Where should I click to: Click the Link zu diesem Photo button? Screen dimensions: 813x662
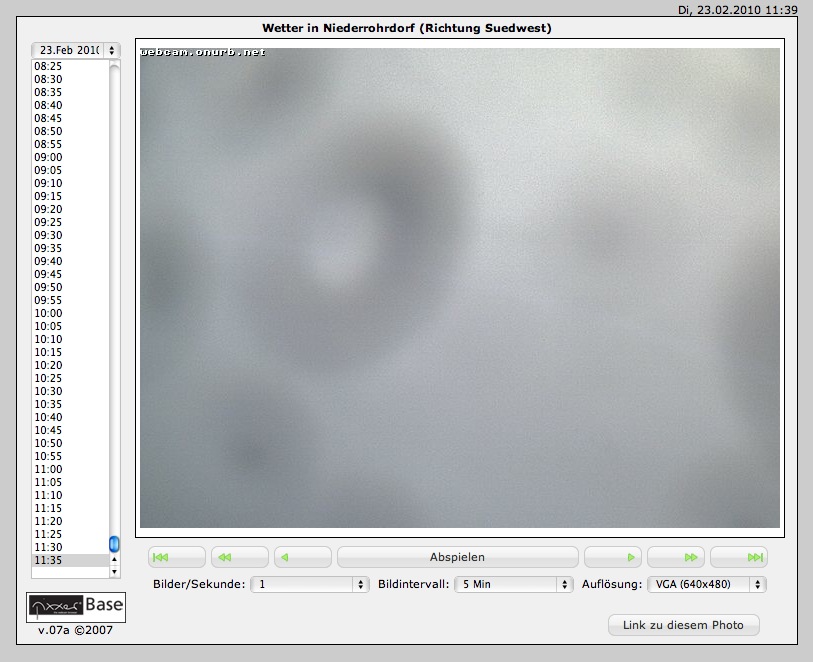point(683,625)
